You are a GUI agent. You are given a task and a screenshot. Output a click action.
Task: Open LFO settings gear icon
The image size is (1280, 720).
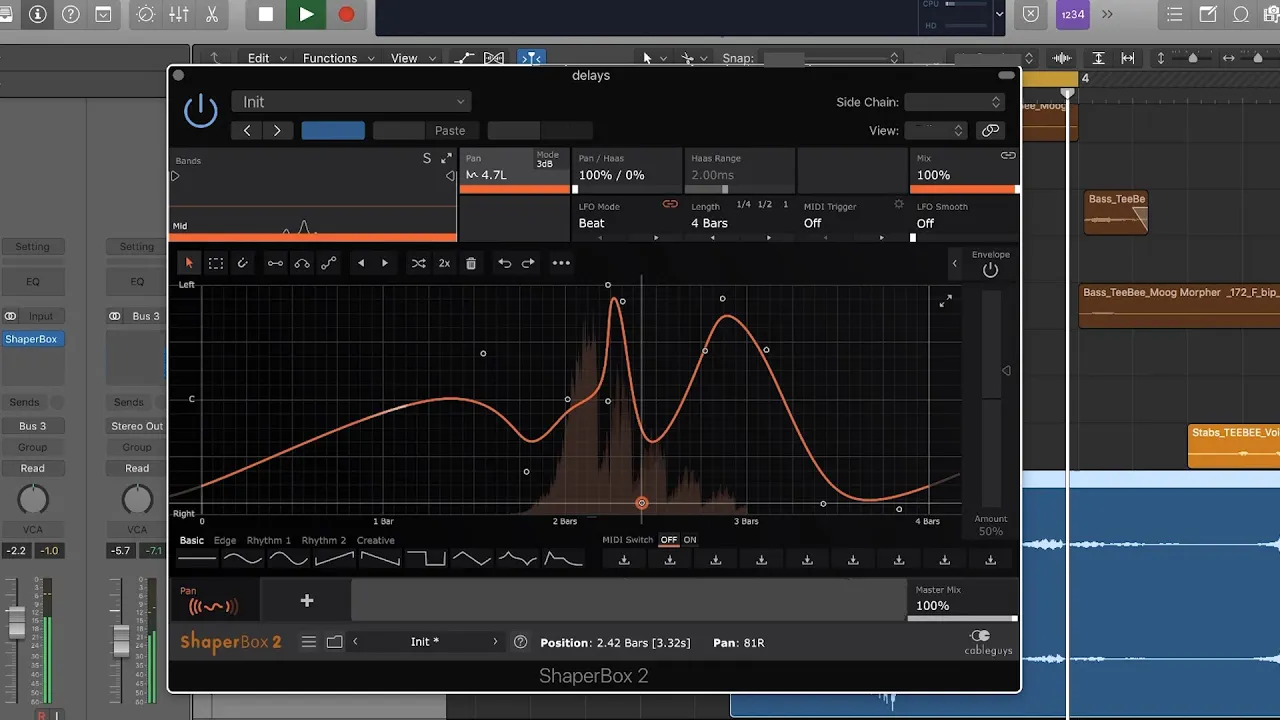click(898, 205)
